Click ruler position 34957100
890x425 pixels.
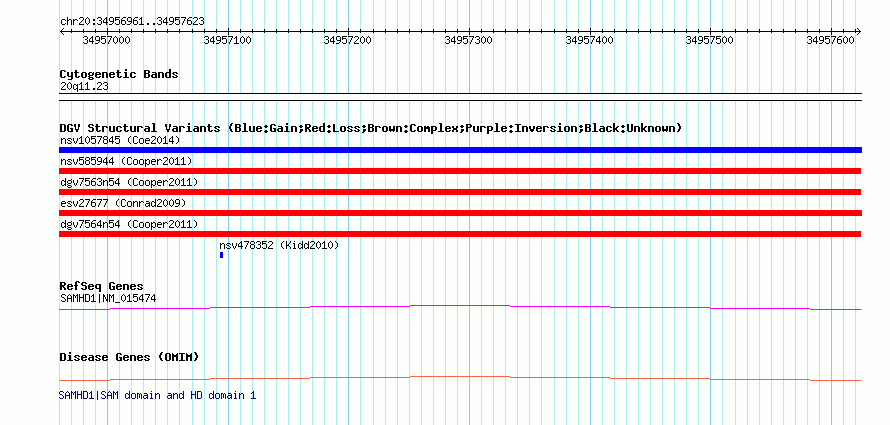[228, 40]
